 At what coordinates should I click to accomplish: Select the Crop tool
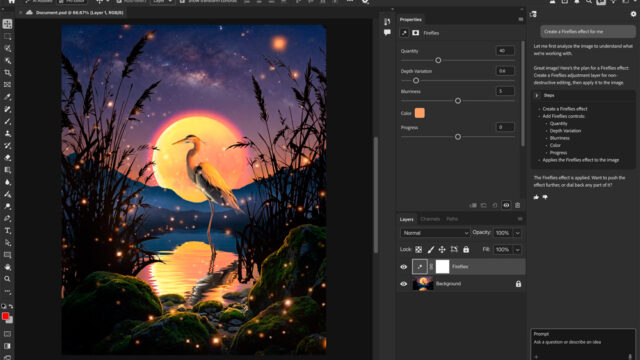click(7, 73)
